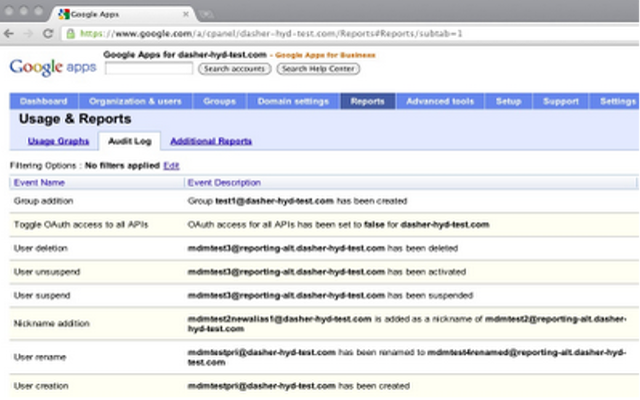Click the mdmtest2newalias1 nickname description
This screenshot has height=400, width=640.
(x=407, y=324)
